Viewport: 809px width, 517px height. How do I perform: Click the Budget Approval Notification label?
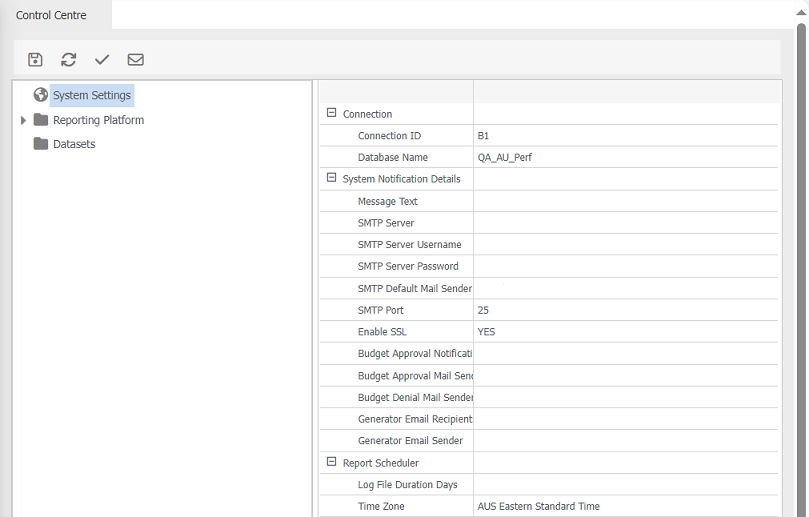(x=415, y=353)
